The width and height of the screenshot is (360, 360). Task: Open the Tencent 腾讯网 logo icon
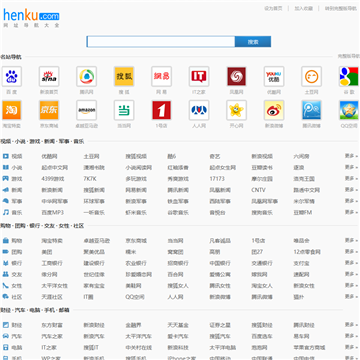[86, 76]
